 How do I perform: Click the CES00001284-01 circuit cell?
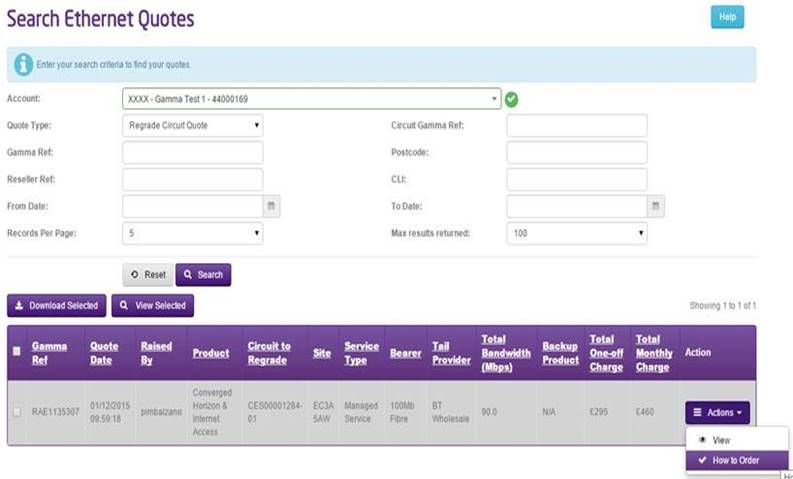(275, 412)
